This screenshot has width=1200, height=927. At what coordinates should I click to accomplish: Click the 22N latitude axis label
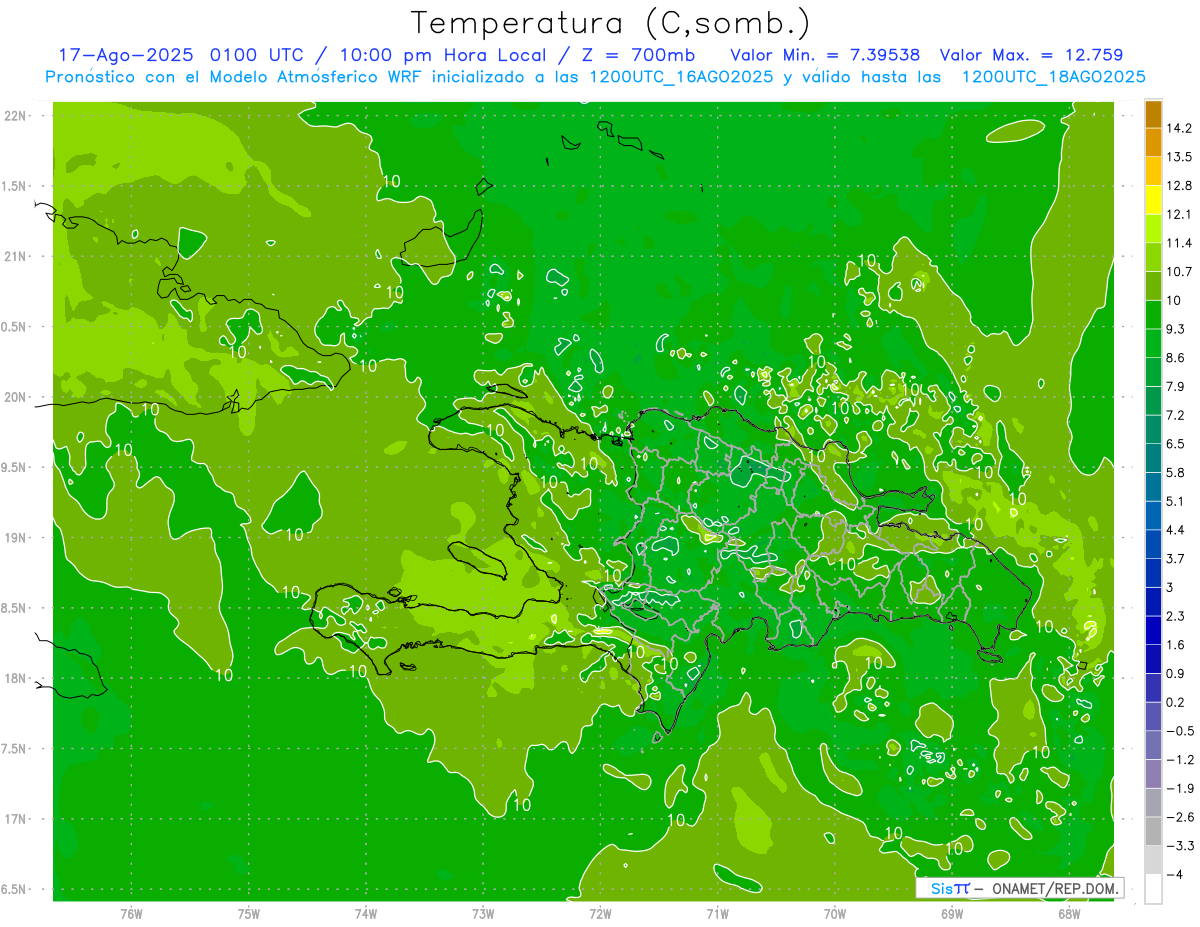click(14, 115)
